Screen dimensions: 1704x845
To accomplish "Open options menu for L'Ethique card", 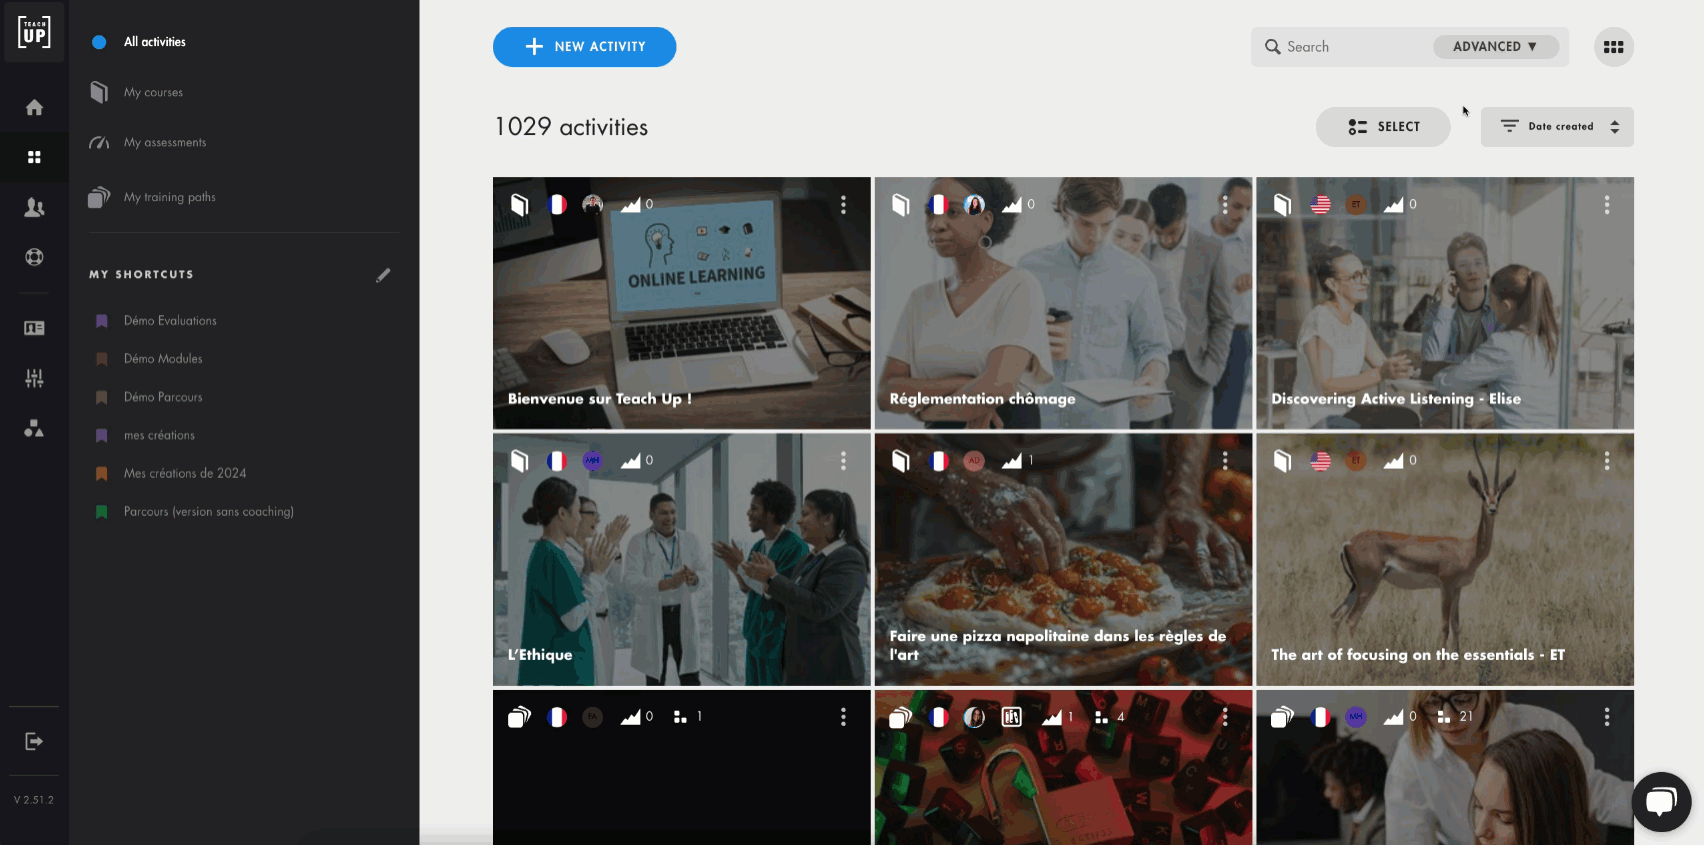I will pos(843,460).
